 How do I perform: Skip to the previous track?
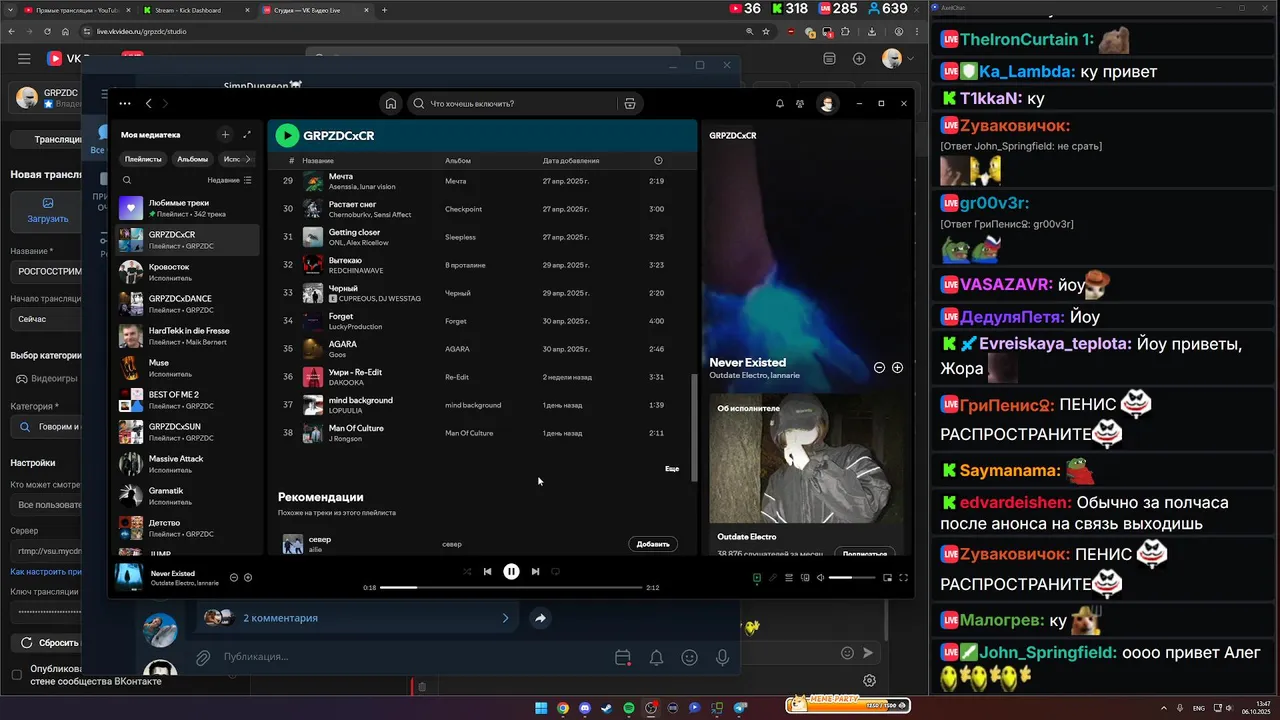point(487,571)
